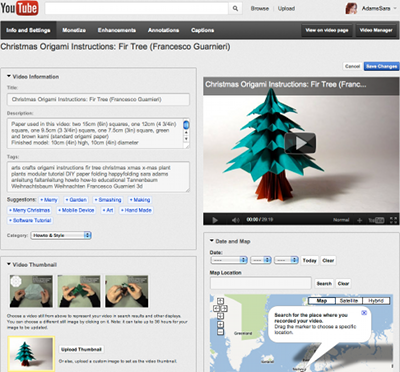
Task: Click the search magnifier button
Action: [x=235, y=9]
